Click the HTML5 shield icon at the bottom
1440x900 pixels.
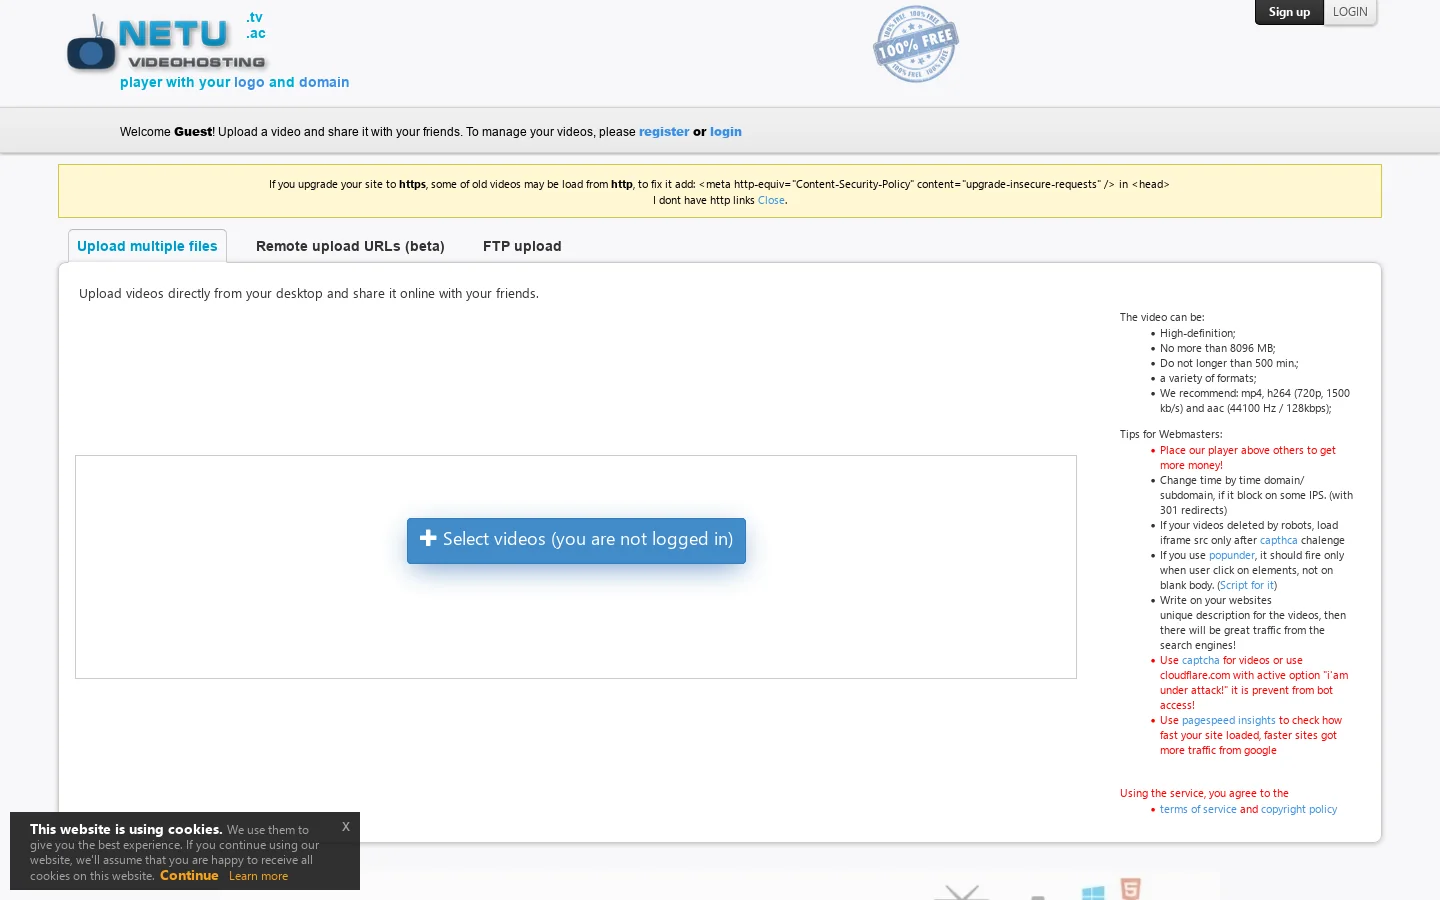pos(1131,888)
